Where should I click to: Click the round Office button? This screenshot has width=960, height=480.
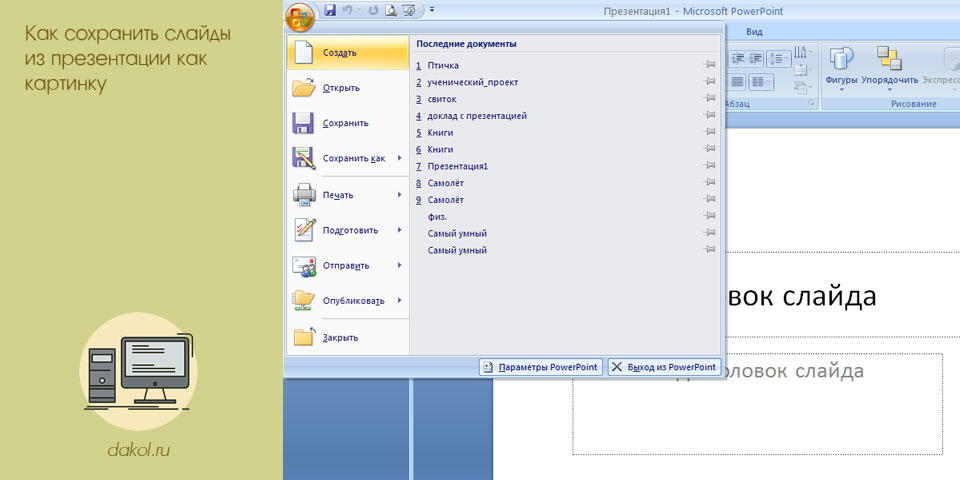(299, 17)
